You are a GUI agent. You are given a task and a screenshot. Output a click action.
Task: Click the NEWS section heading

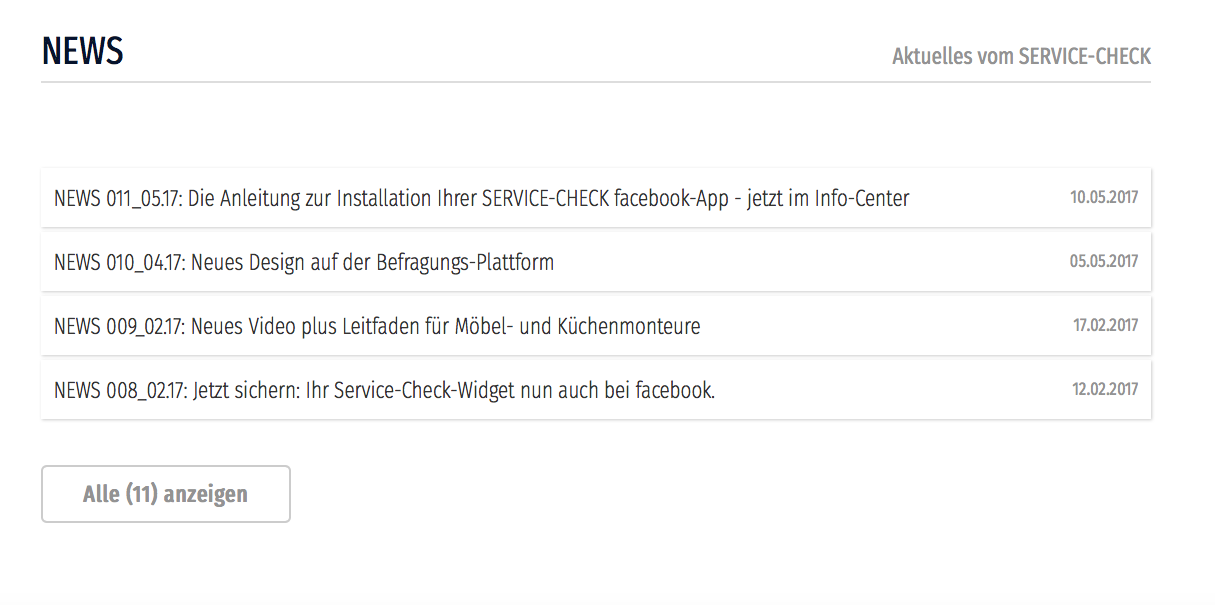click(83, 51)
